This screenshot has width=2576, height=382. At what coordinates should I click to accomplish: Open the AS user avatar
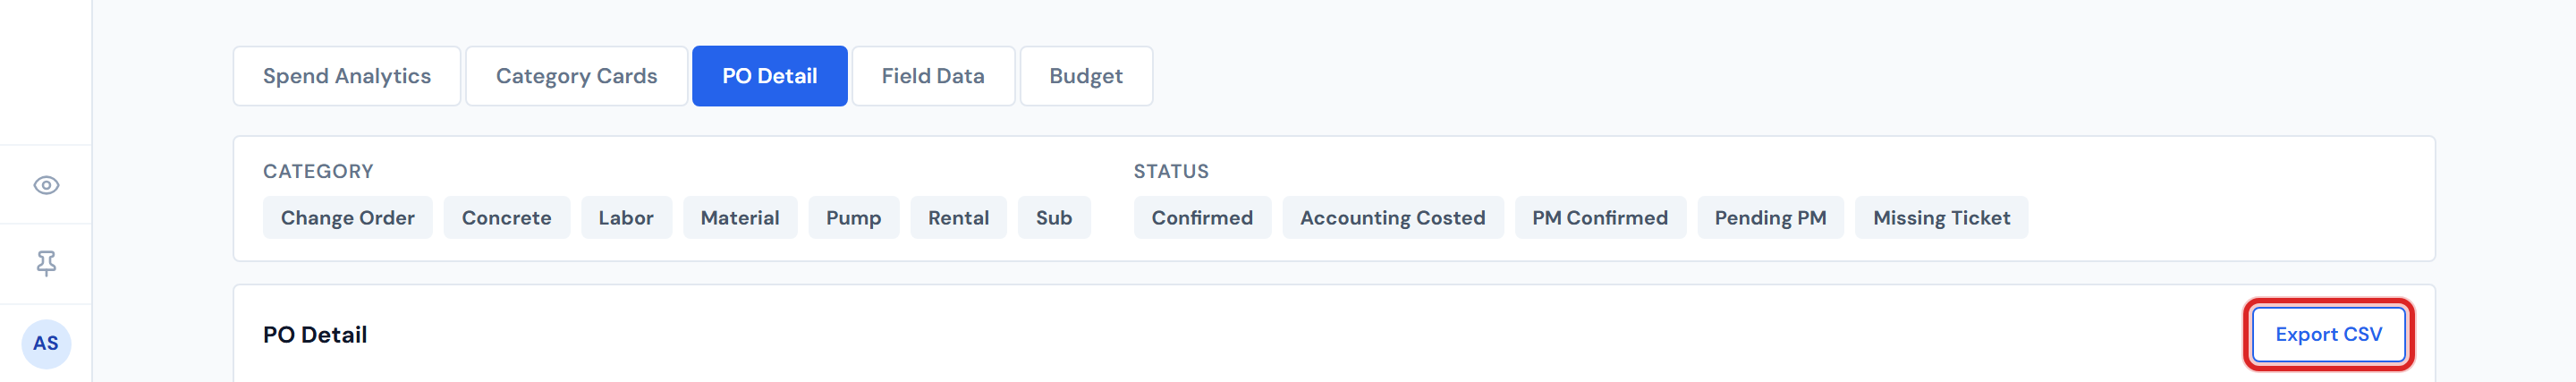[x=46, y=344]
